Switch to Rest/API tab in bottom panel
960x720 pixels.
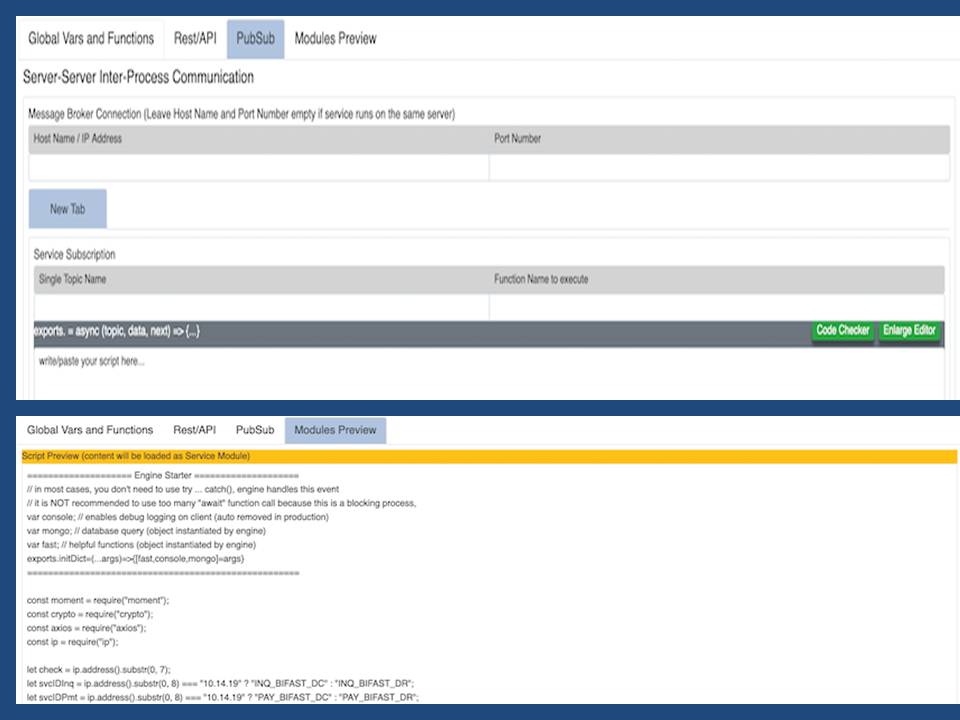(x=194, y=430)
